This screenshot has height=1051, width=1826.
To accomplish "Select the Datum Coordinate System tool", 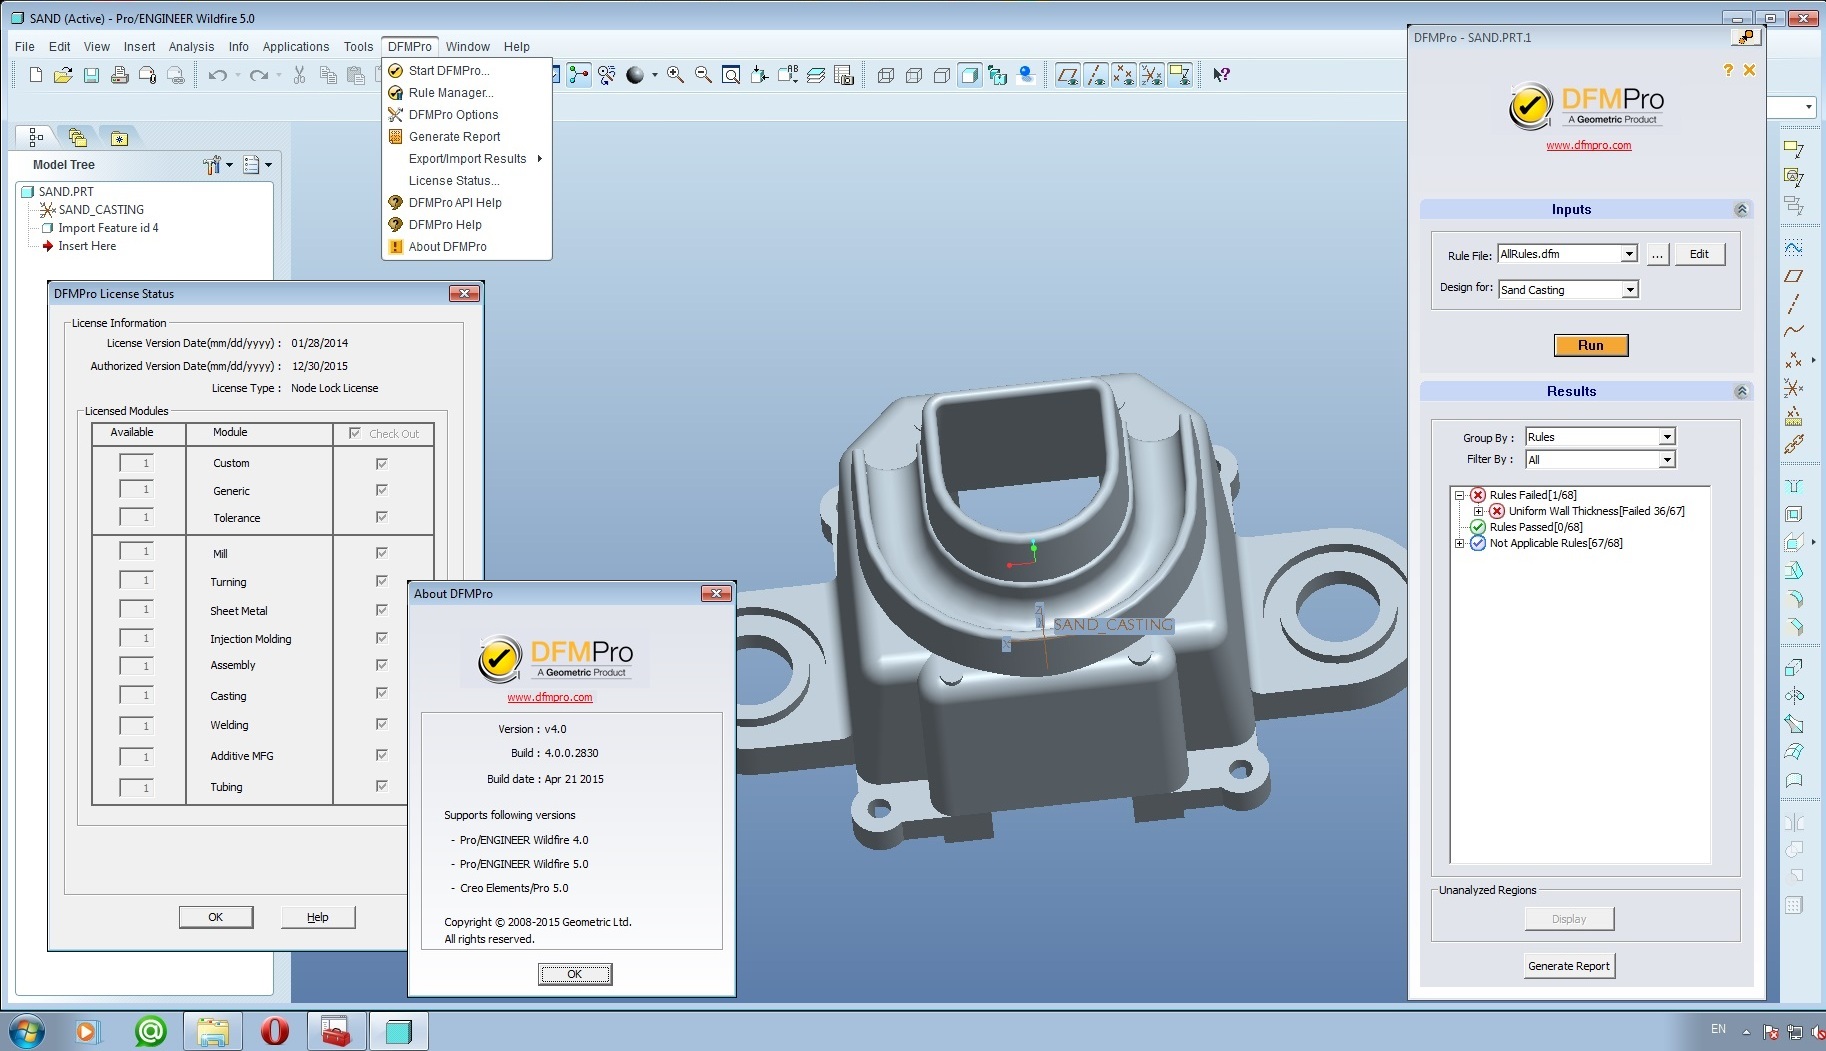I will tap(1794, 388).
